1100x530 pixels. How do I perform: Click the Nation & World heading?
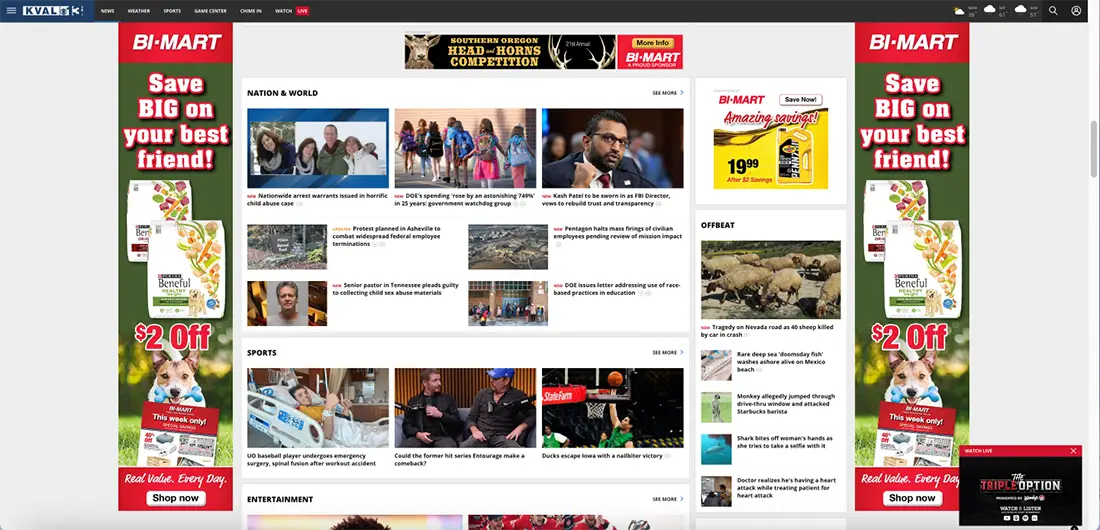(x=282, y=93)
